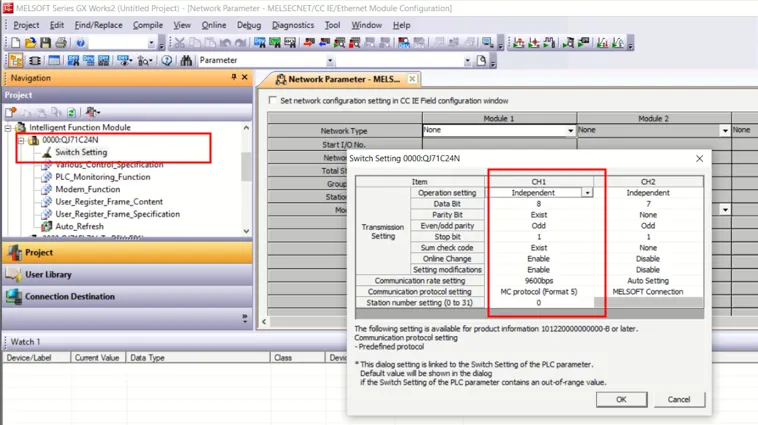Click the project tree vertical scrollbar thumb
The width and height of the screenshot is (758, 425).
pyautogui.click(x=246, y=166)
